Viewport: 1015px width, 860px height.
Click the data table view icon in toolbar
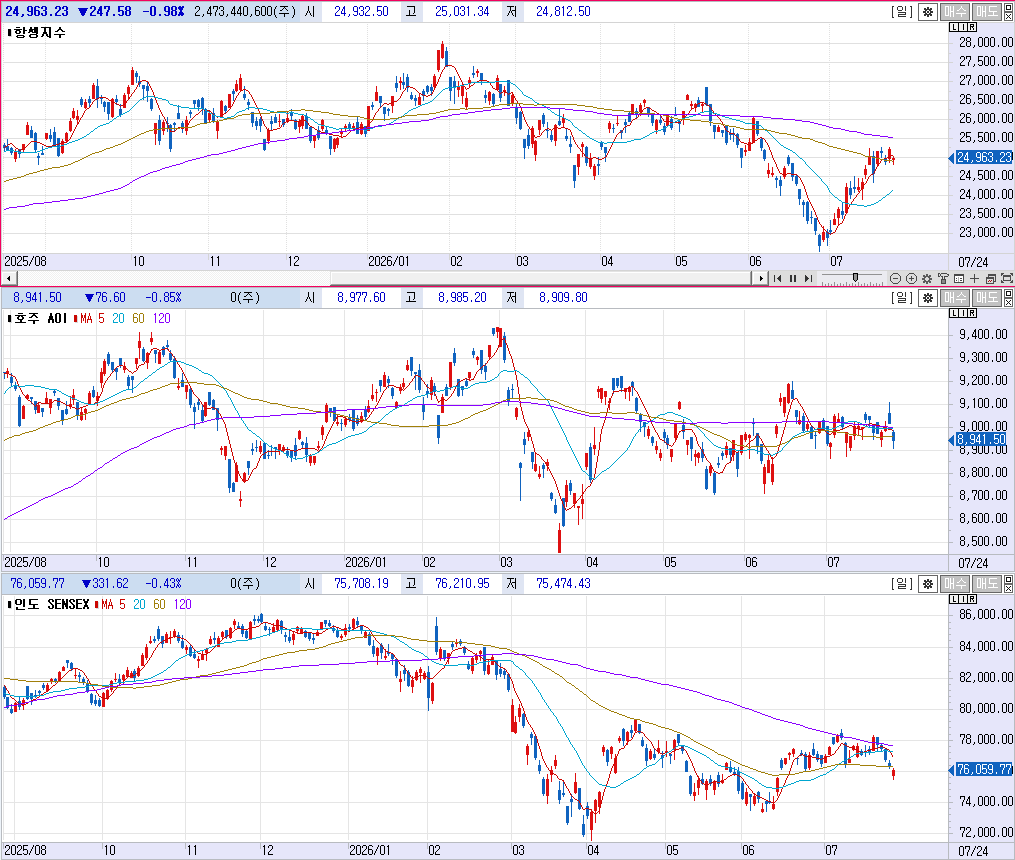click(x=959, y=278)
